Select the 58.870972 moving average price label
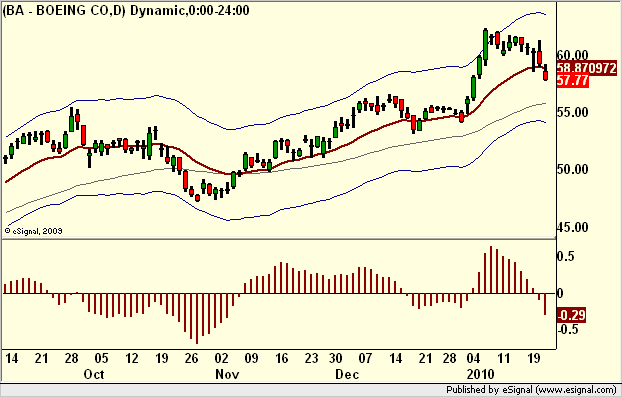The image size is (622, 397). point(587,68)
